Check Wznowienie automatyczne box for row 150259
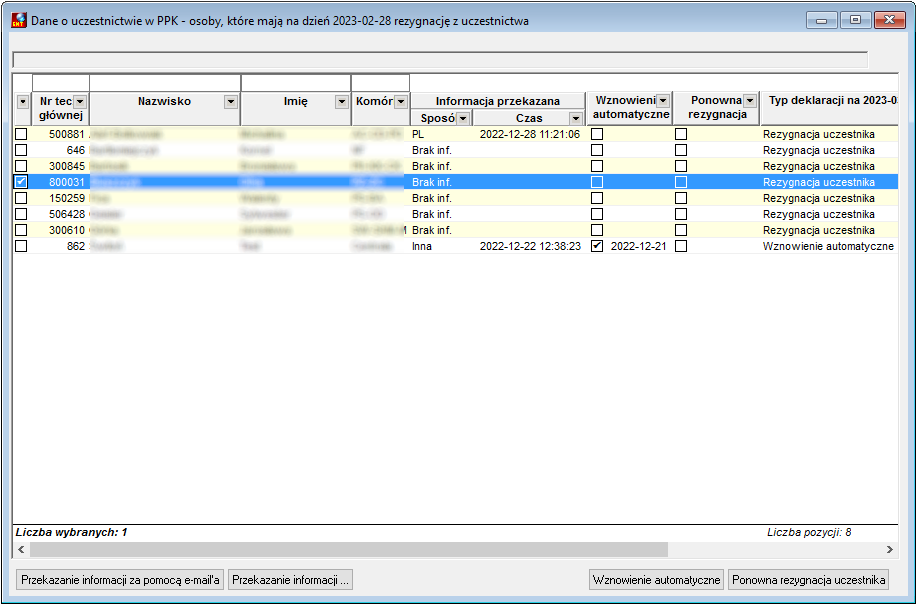The width and height of the screenshot is (917, 605). 597,198
